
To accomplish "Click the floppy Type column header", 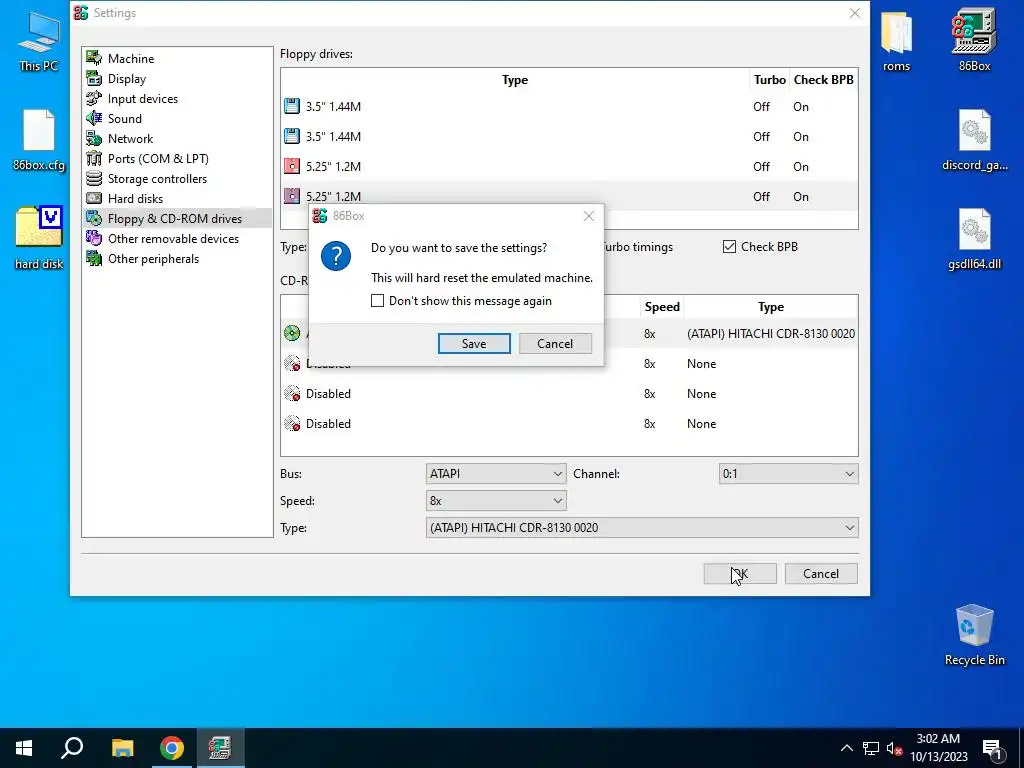I will pyautogui.click(x=515, y=80).
